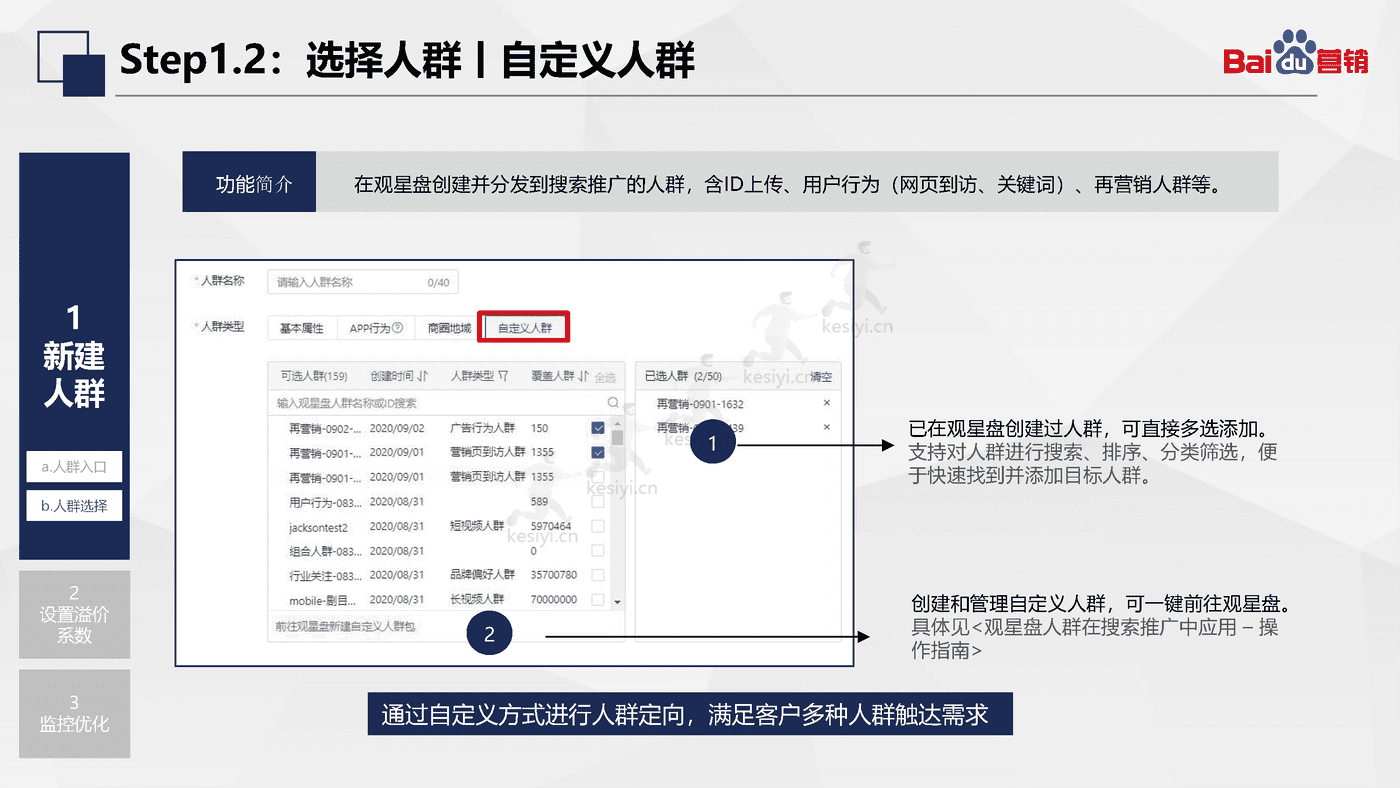Click the scrollbar down arrow in the list
This screenshot has width=1400, height=788.
(617, 601)
